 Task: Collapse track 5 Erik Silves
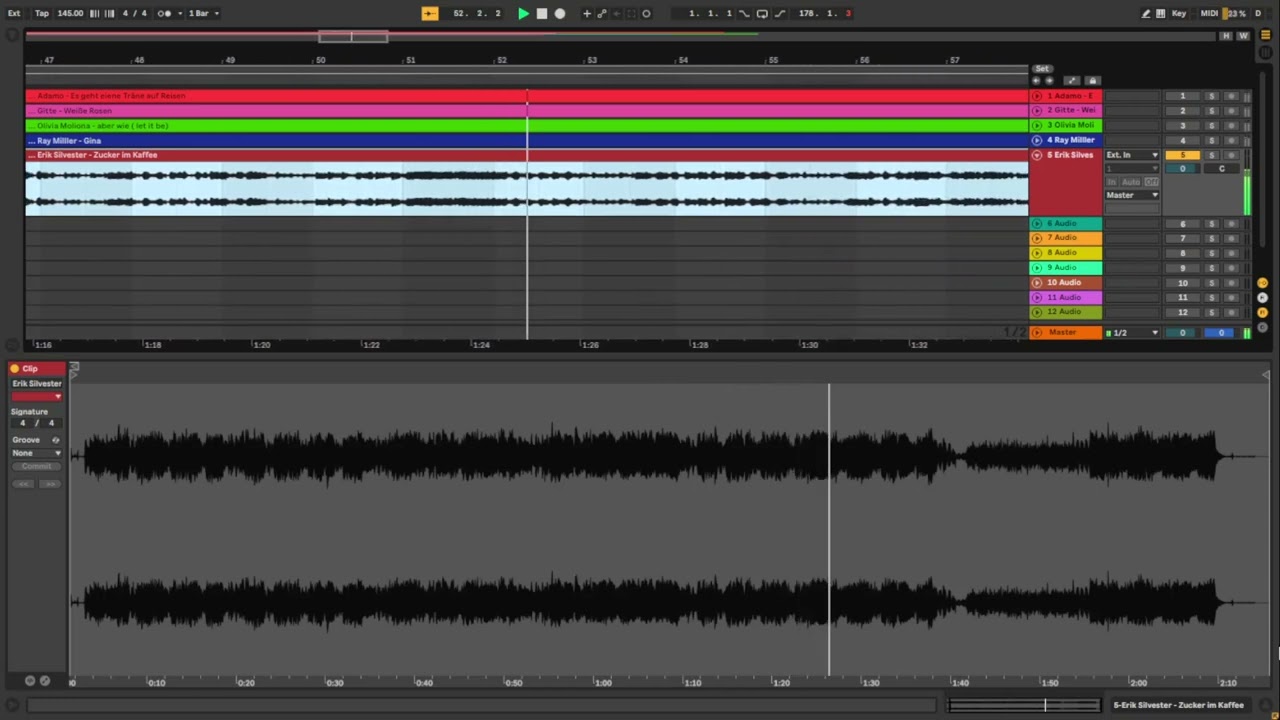click(x=1037, y=155)
